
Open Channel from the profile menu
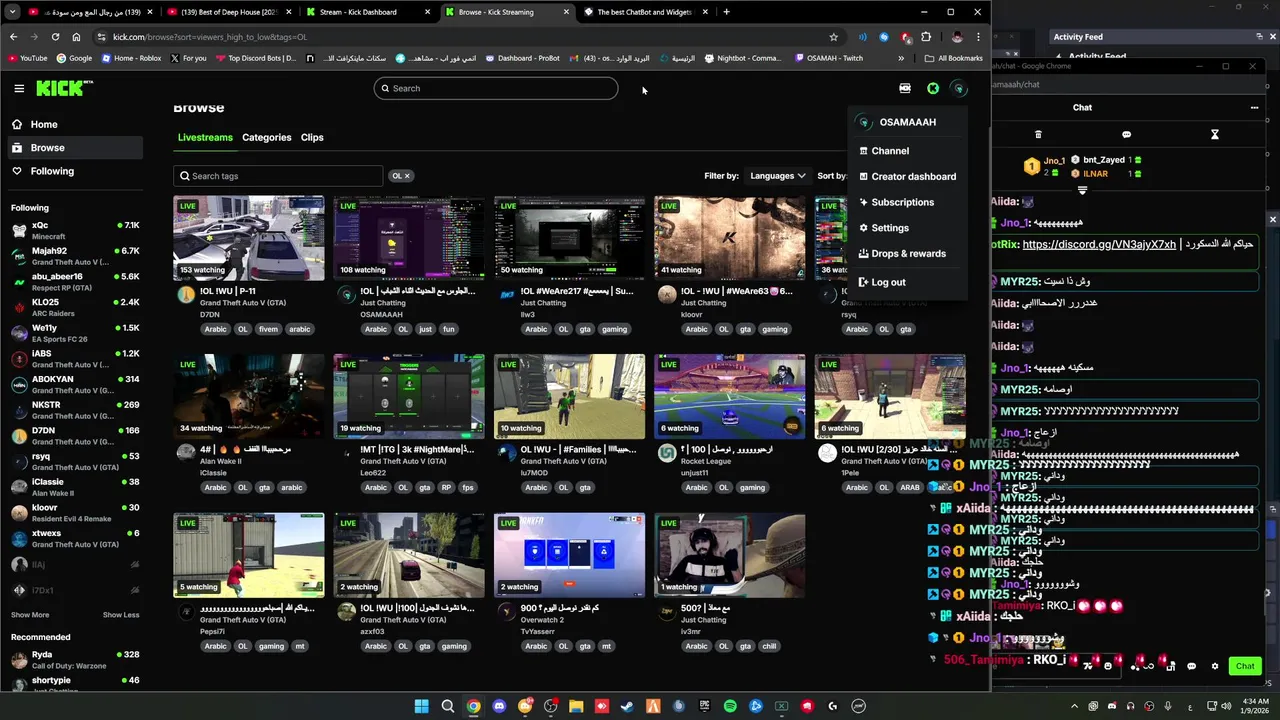click(890, 151)
